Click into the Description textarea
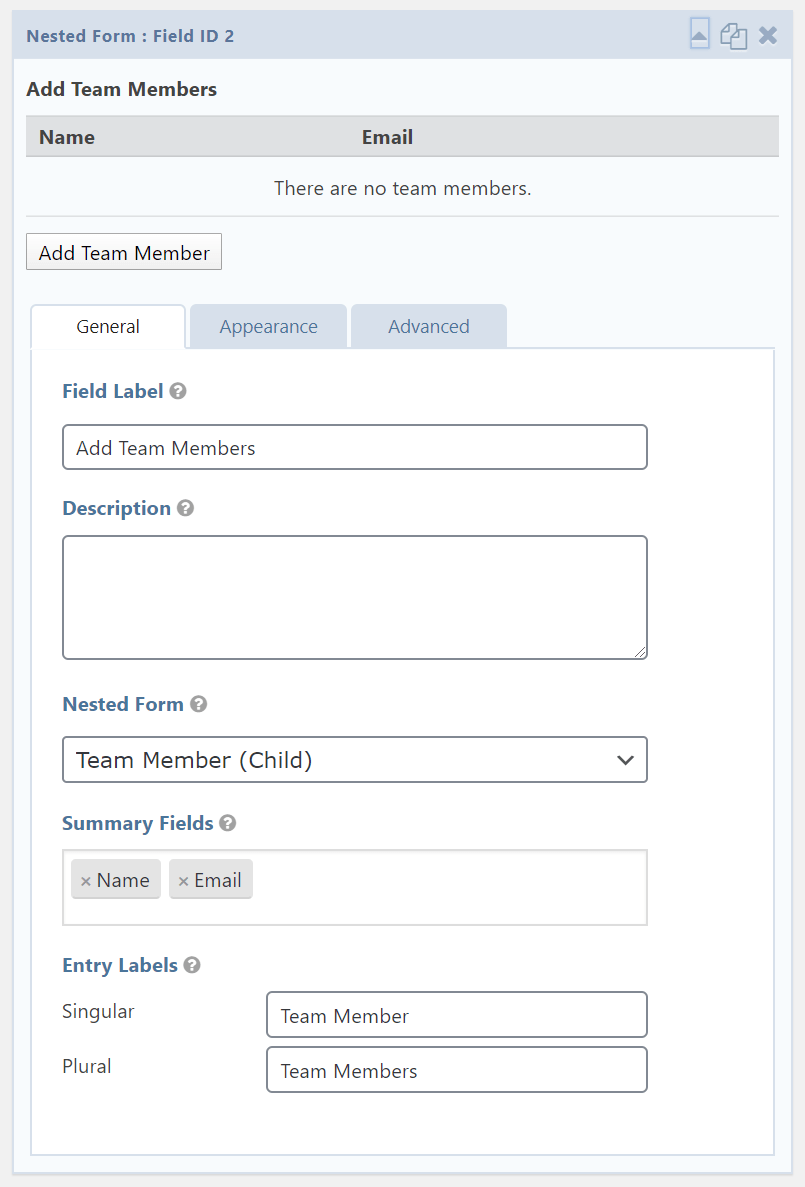 click(x=354, y=597)
